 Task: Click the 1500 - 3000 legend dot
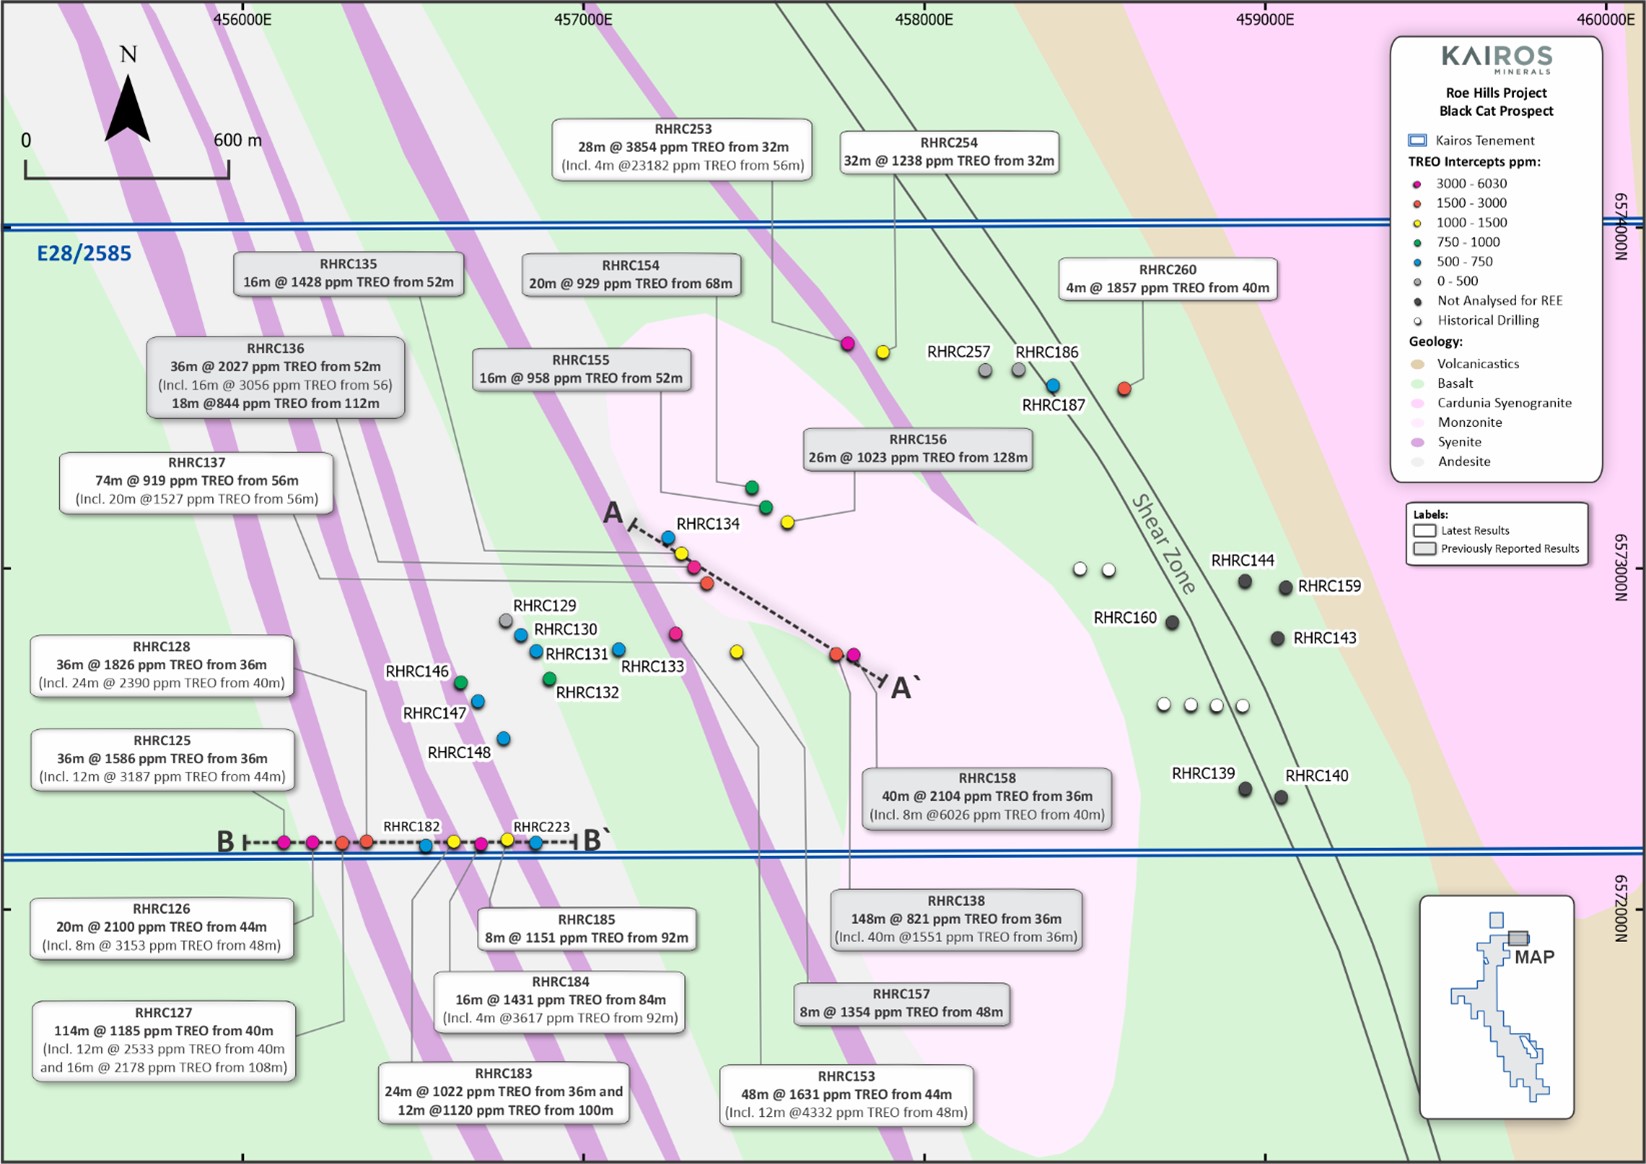pyautogui.click(x=1417, y=204)
